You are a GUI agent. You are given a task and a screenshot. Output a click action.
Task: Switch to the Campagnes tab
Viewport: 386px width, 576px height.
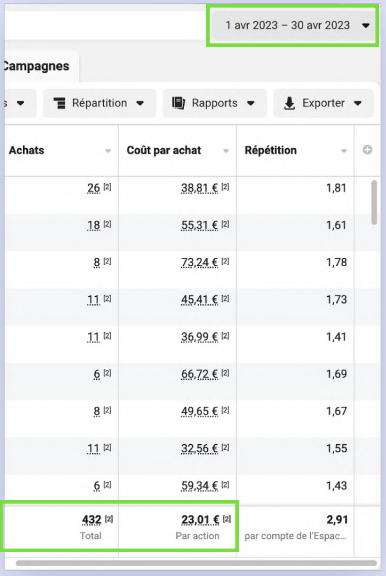(x=37, y=66)
